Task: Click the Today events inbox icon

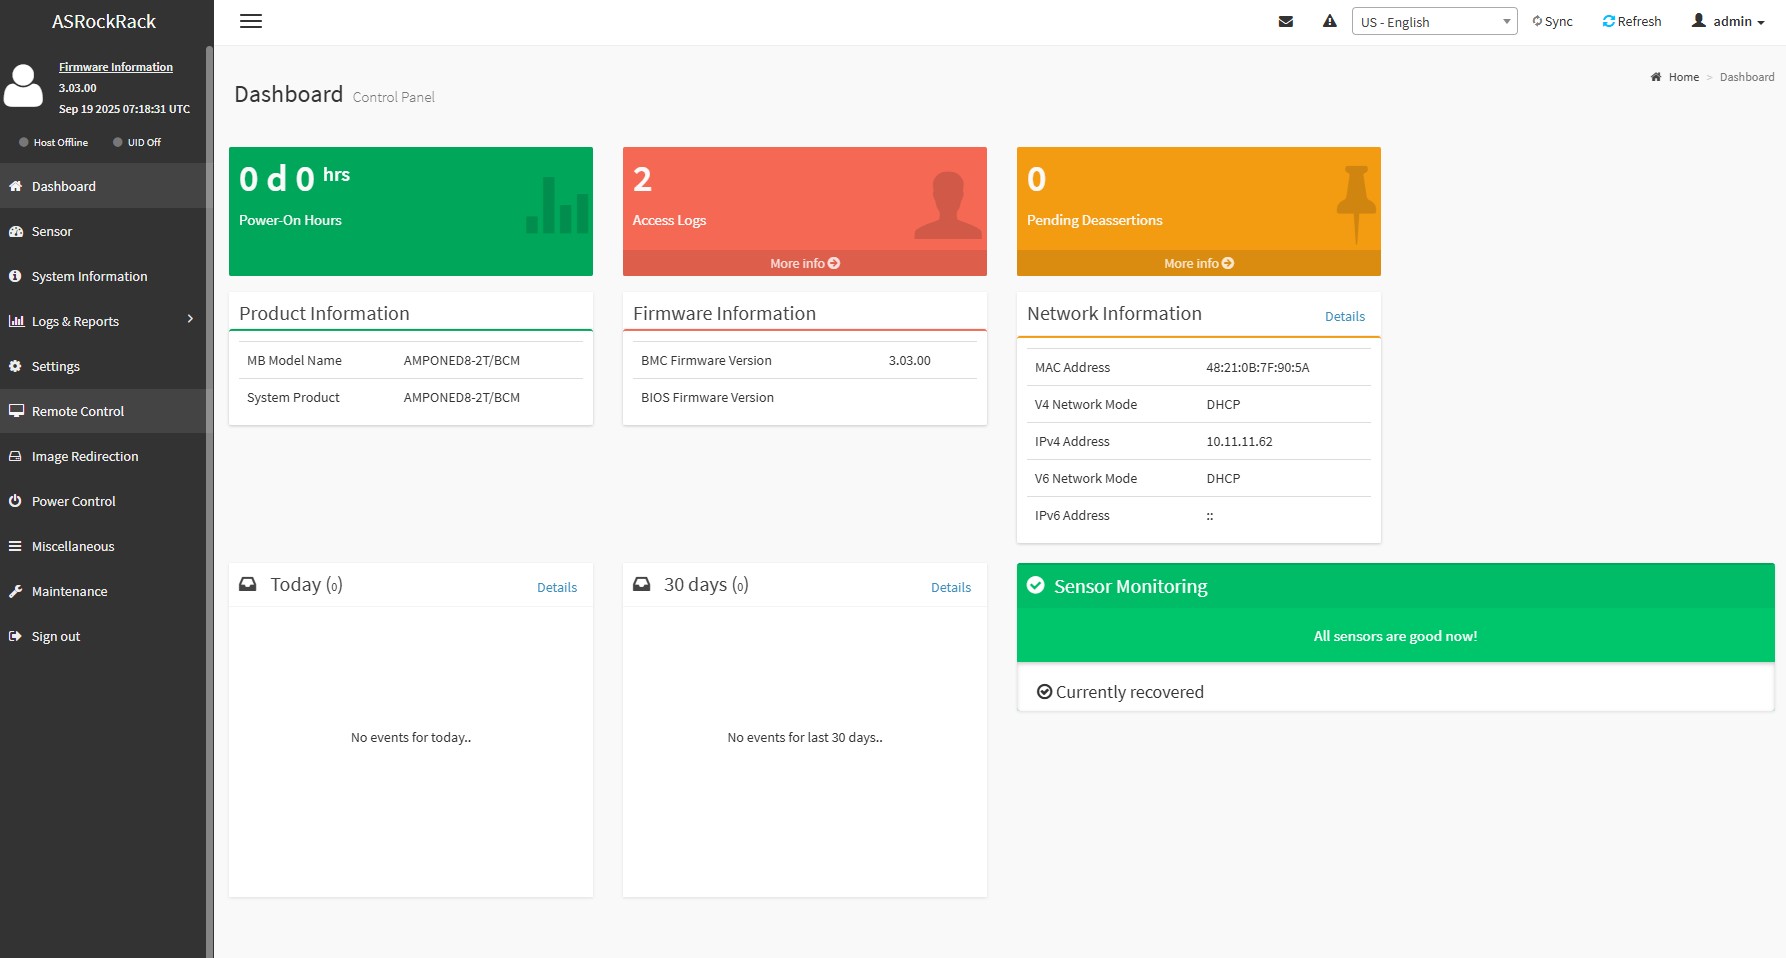Action: click(x=247, y=584)
